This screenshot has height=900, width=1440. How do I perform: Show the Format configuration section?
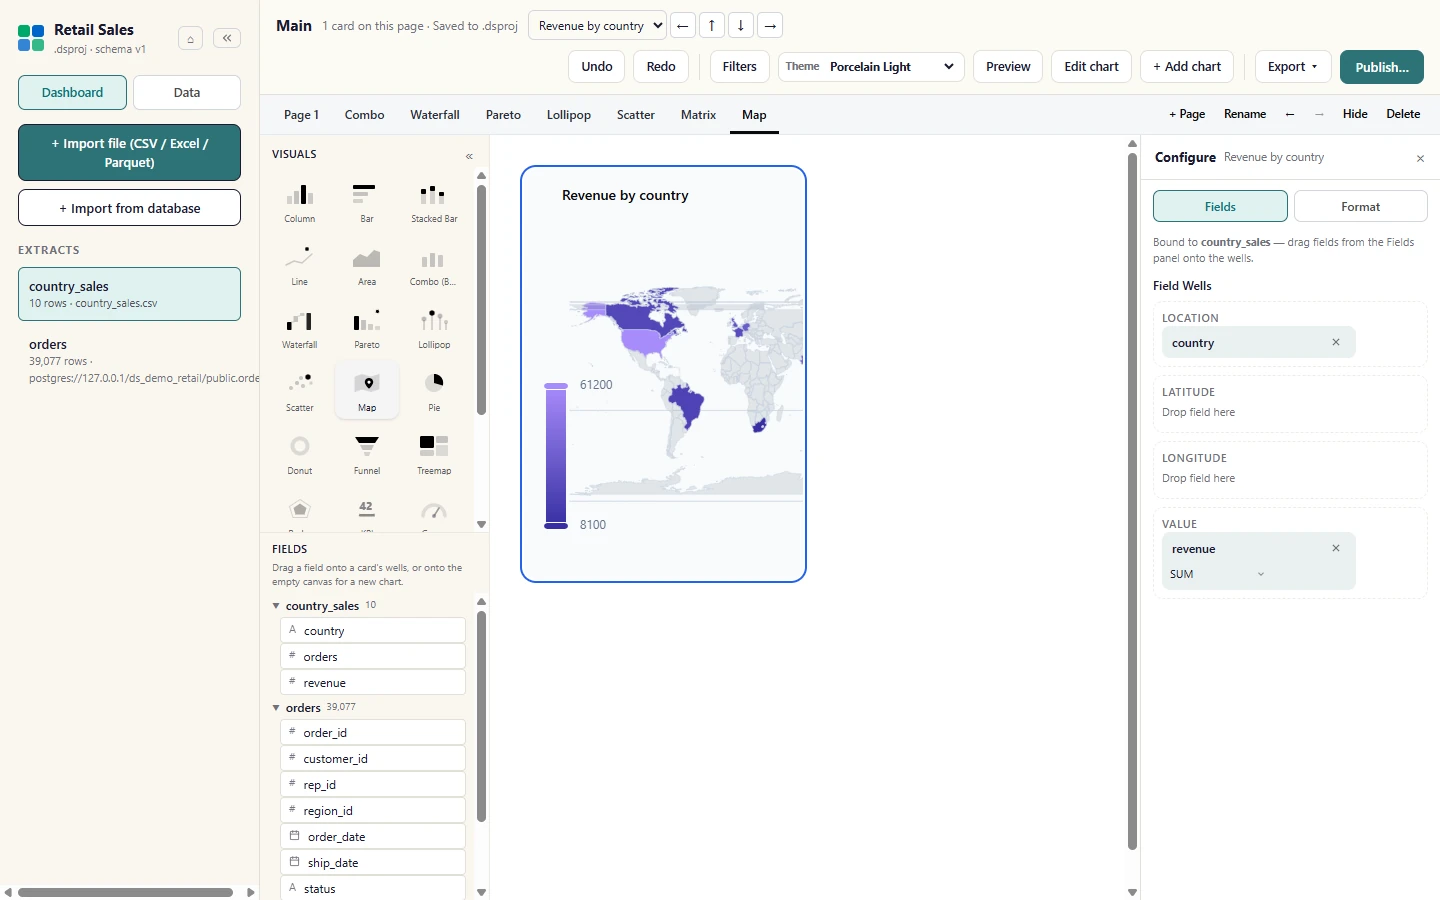(x=1360, y=207)
